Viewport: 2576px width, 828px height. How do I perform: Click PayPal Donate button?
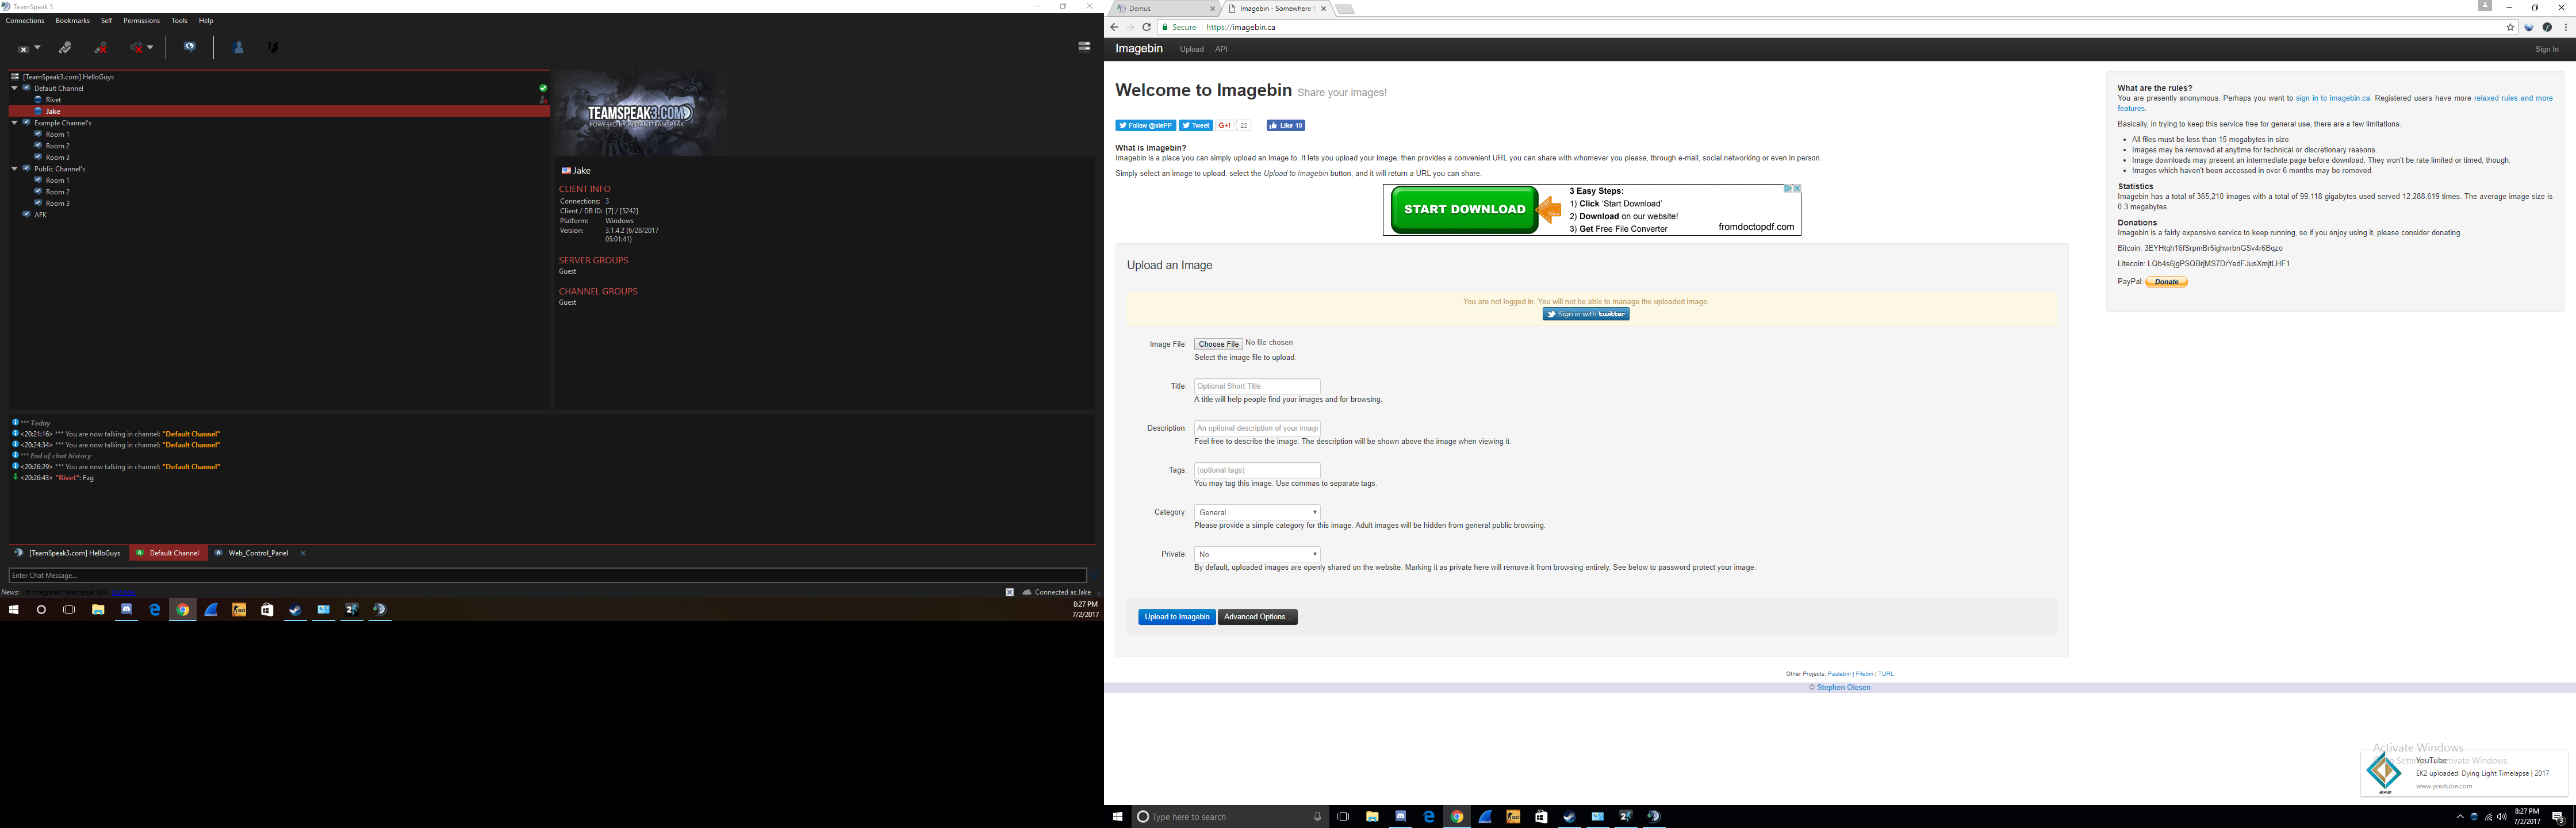[2167, 282]
